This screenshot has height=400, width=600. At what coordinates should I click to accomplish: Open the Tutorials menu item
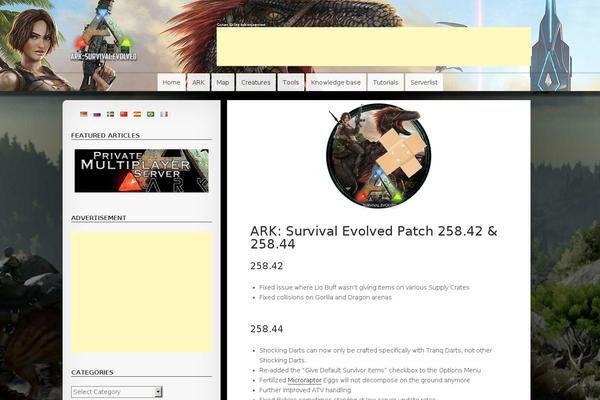tap(385, 82)
